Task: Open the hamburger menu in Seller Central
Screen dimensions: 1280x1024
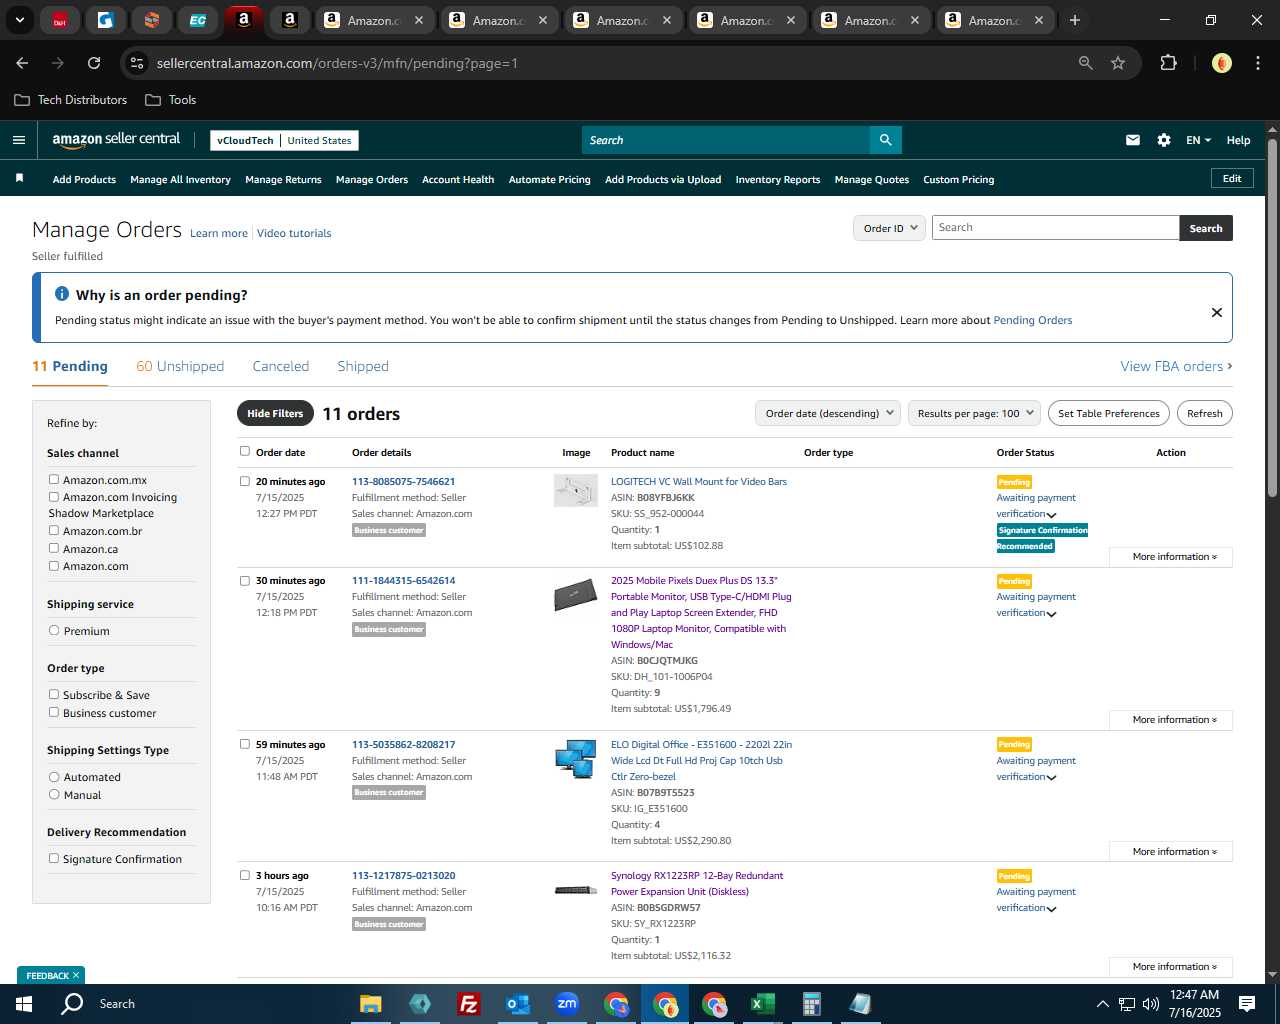Action: [18, 140]
